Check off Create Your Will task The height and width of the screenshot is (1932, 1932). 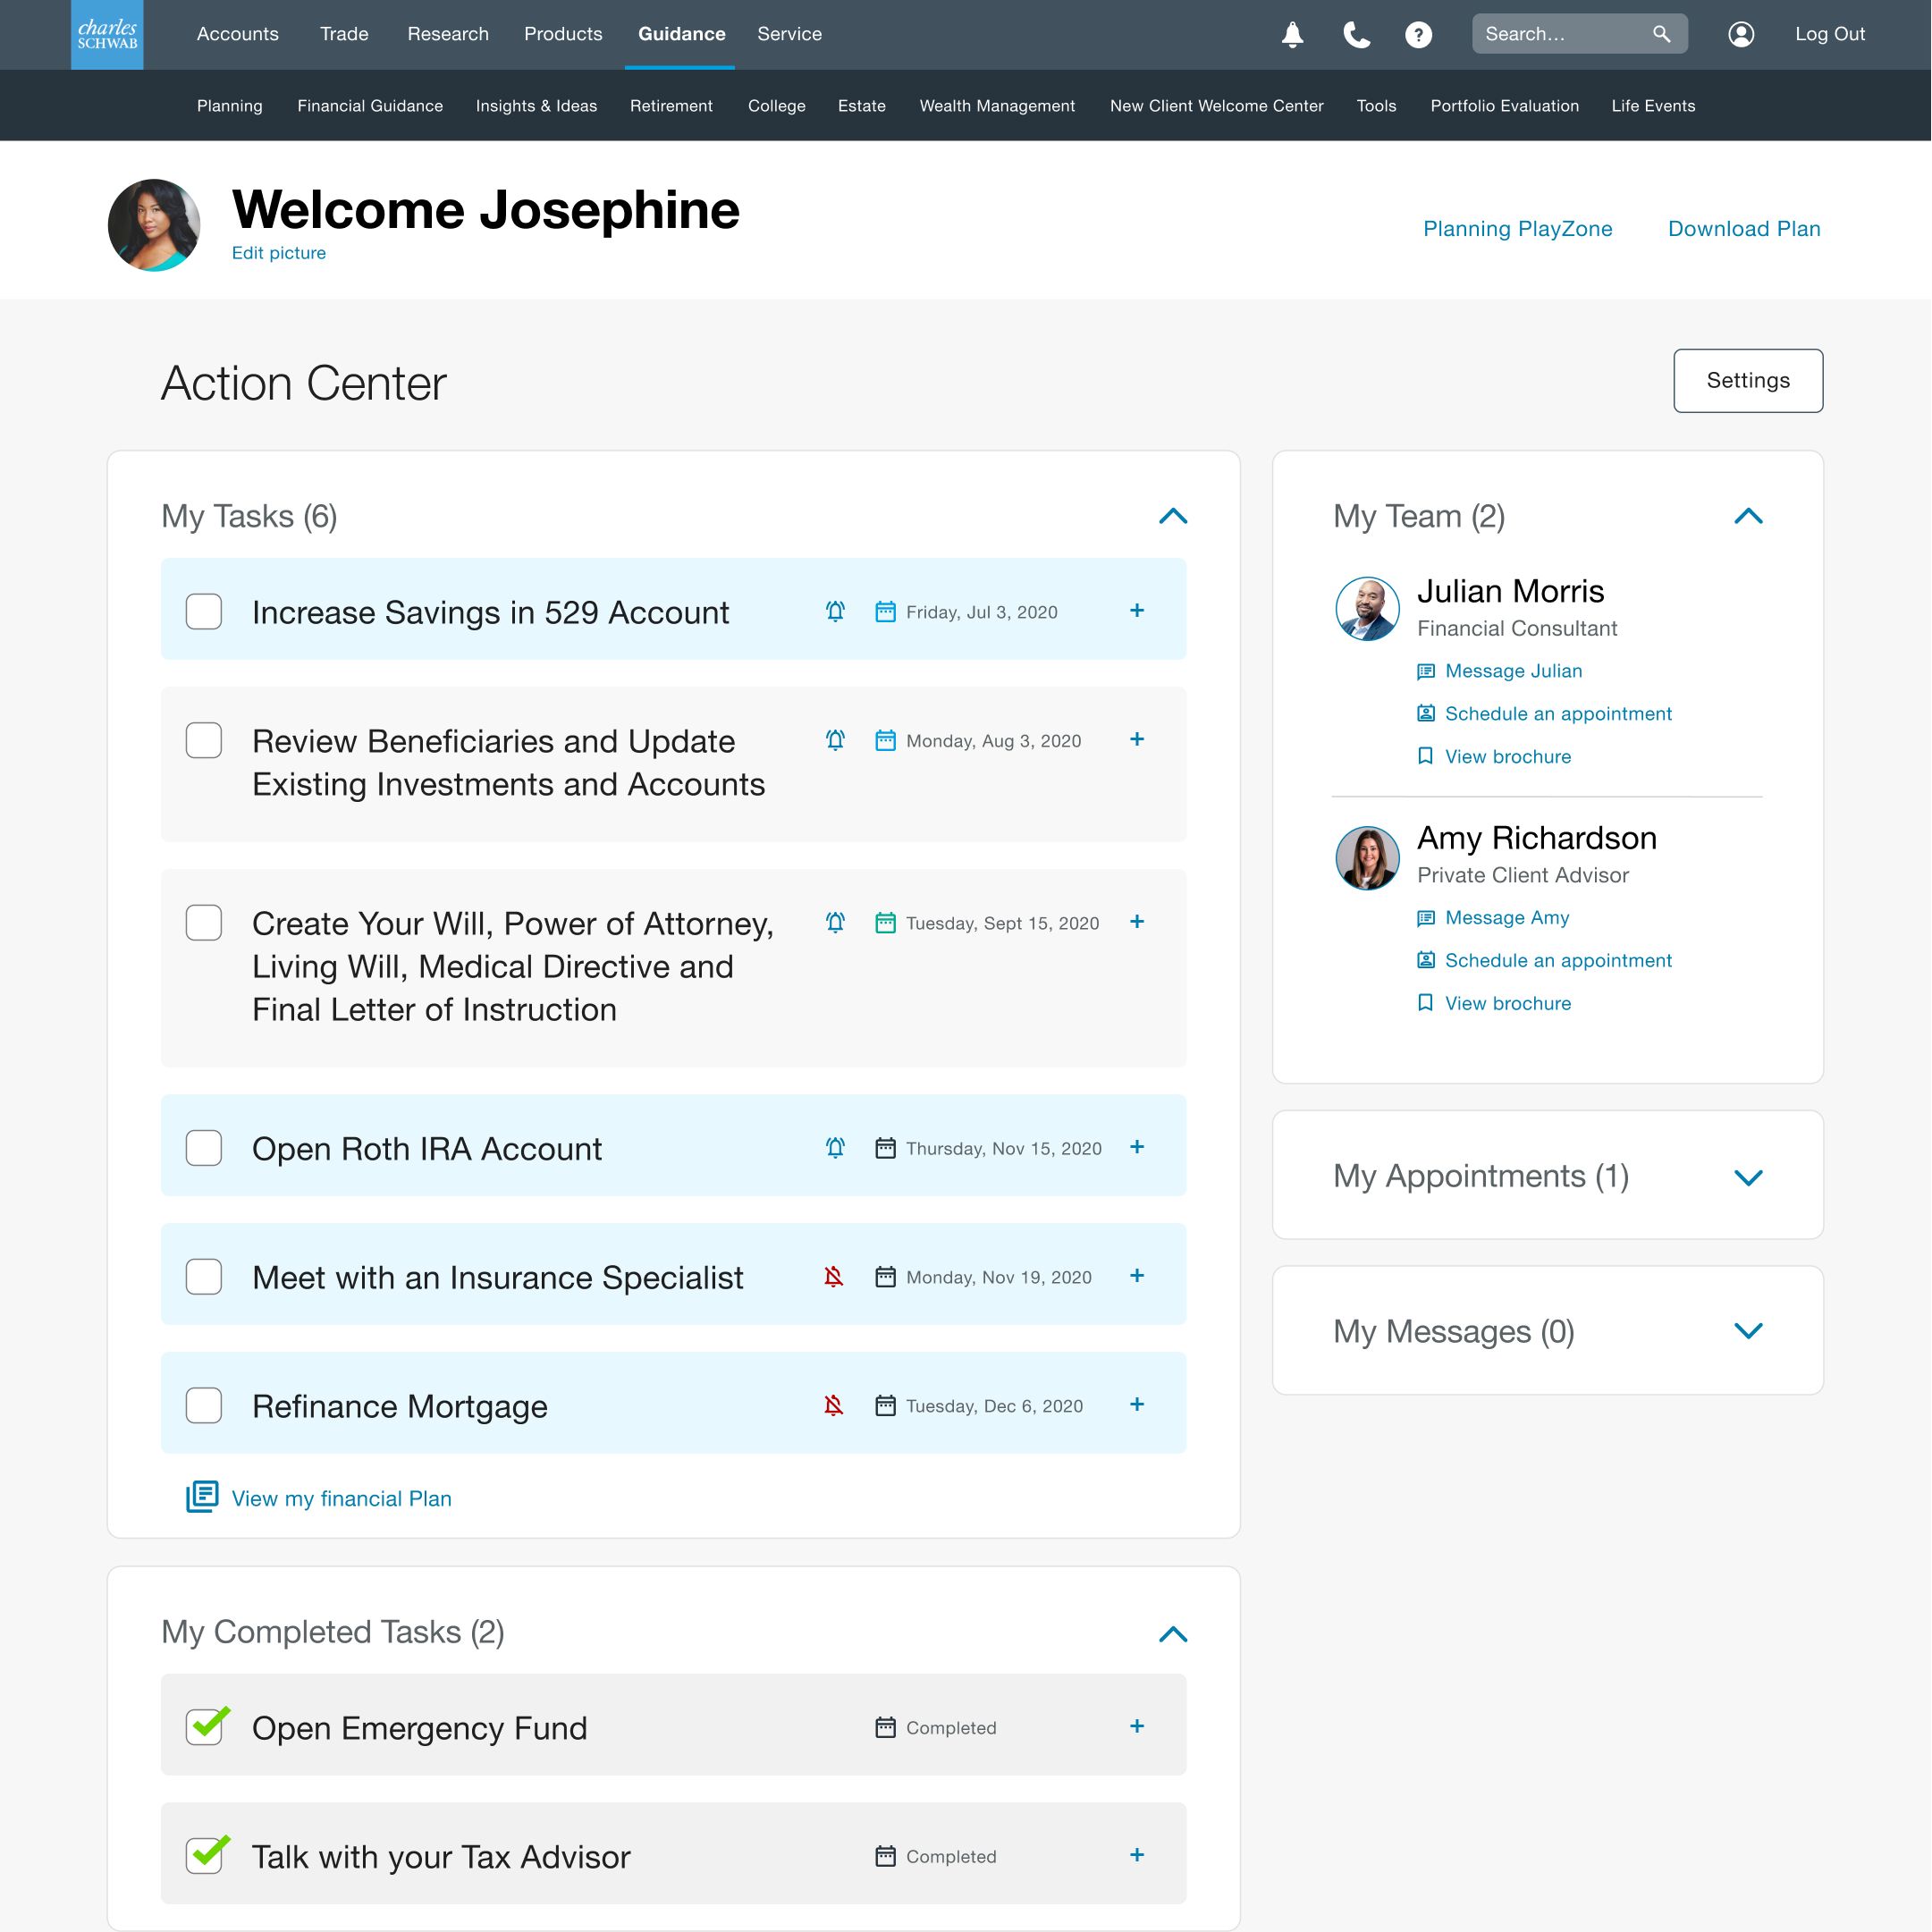click(204, 922)
